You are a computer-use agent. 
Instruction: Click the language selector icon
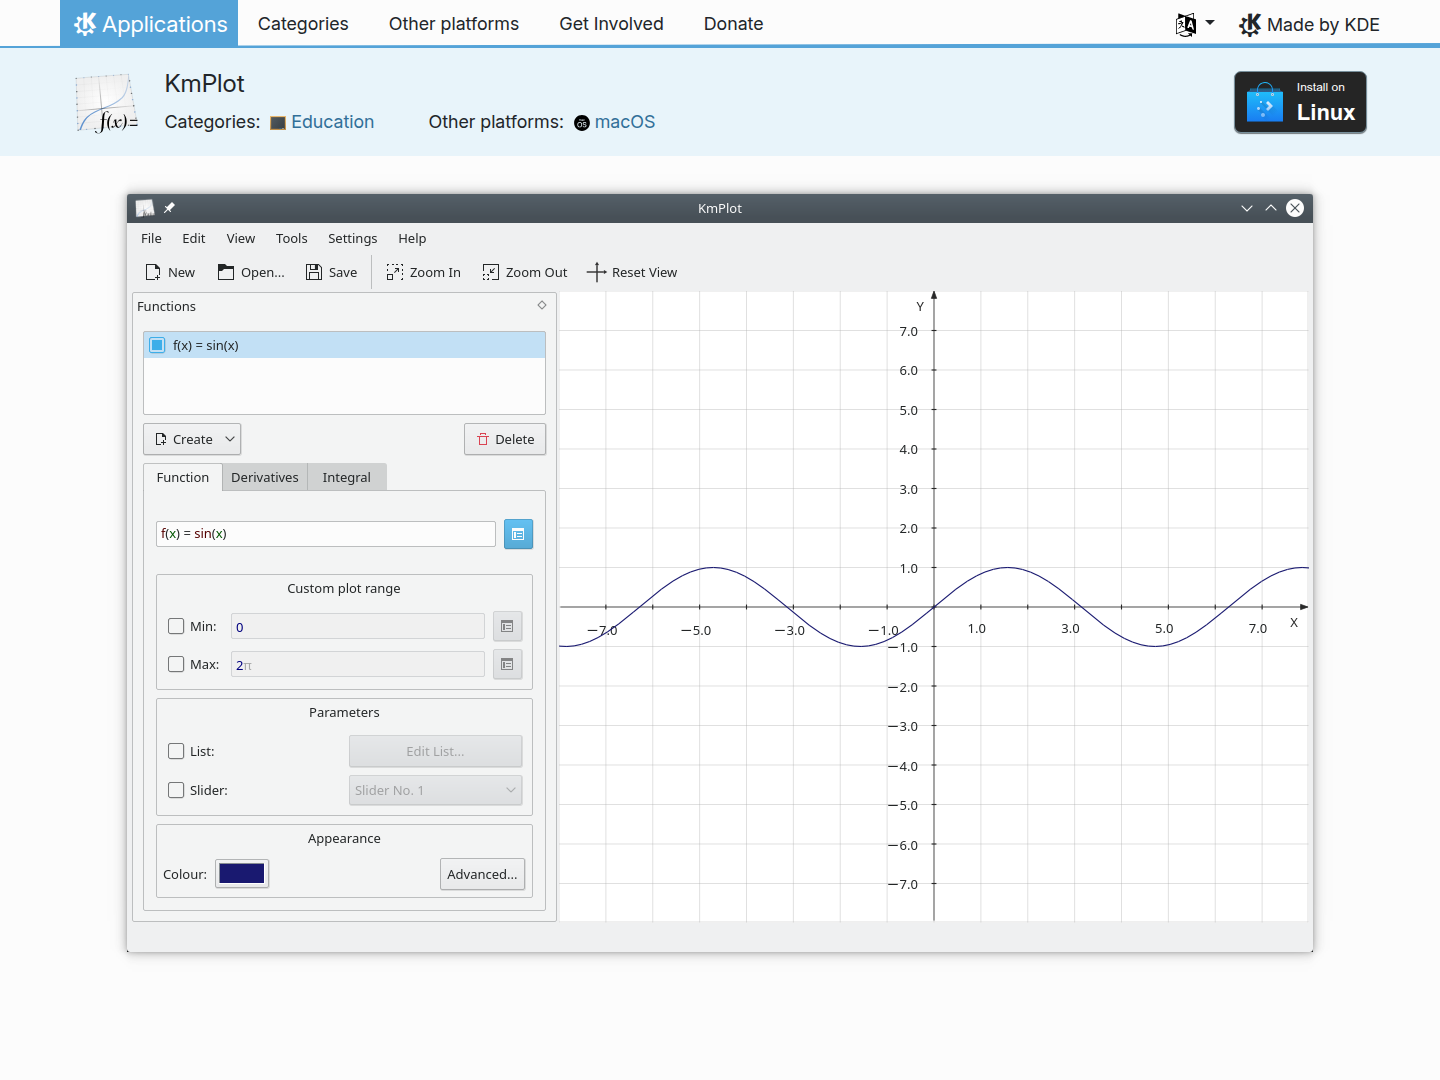point(1186,24)
